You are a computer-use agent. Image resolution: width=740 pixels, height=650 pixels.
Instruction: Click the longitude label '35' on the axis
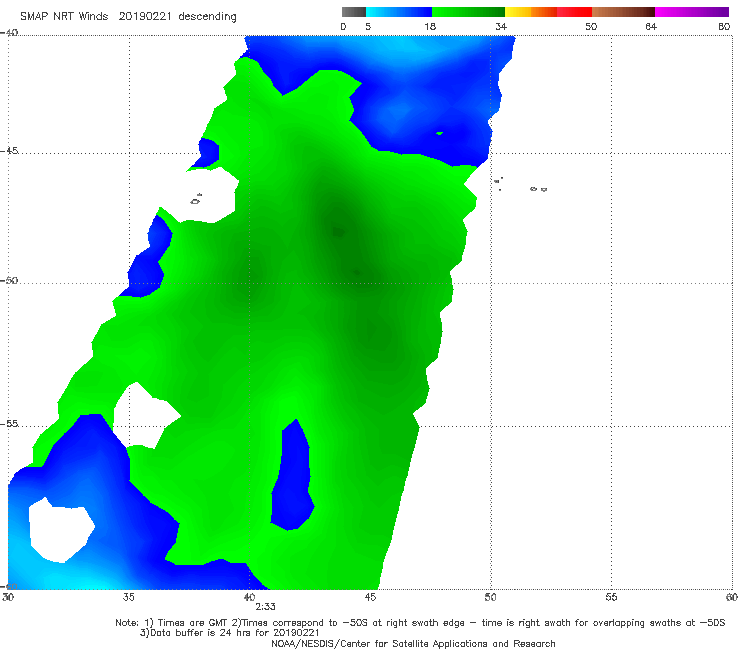coord(129,597)
